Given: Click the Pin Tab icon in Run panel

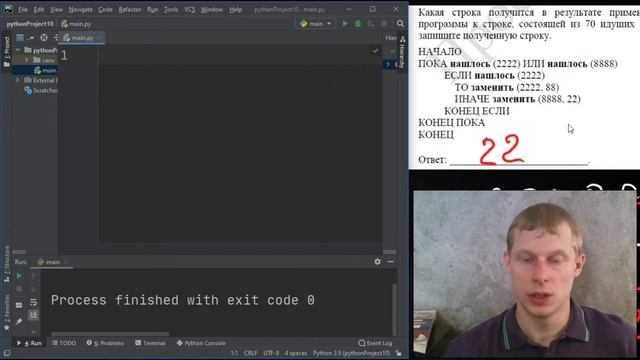Looking at the screenshot, I should tap(19, 322).
